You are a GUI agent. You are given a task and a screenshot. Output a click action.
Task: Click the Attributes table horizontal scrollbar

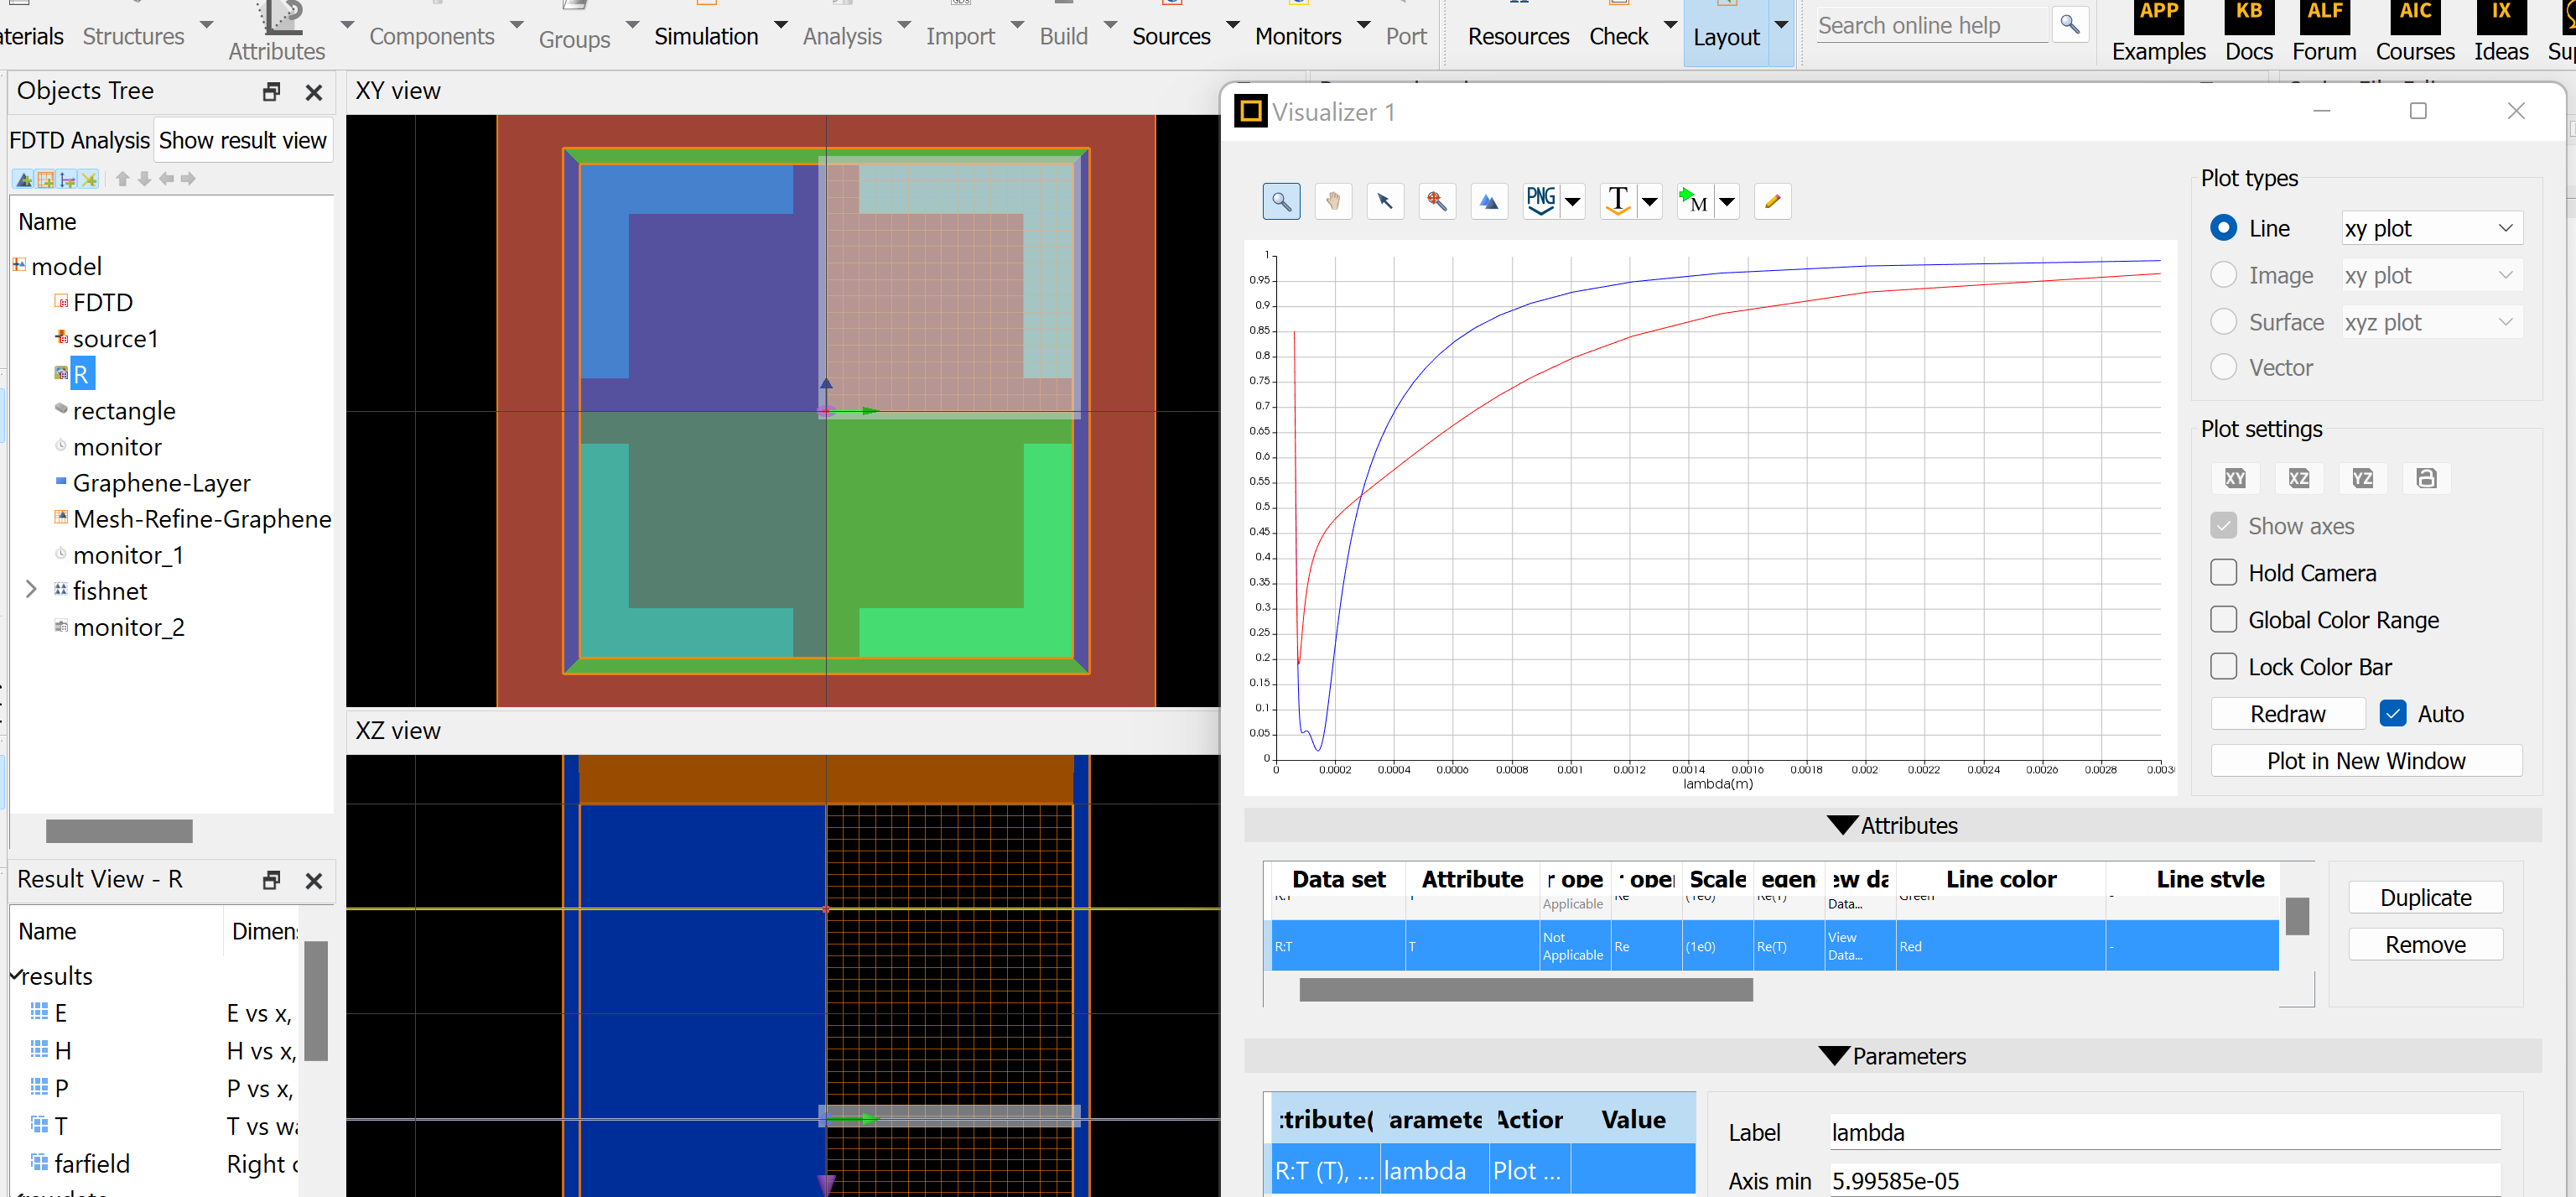1525,990
